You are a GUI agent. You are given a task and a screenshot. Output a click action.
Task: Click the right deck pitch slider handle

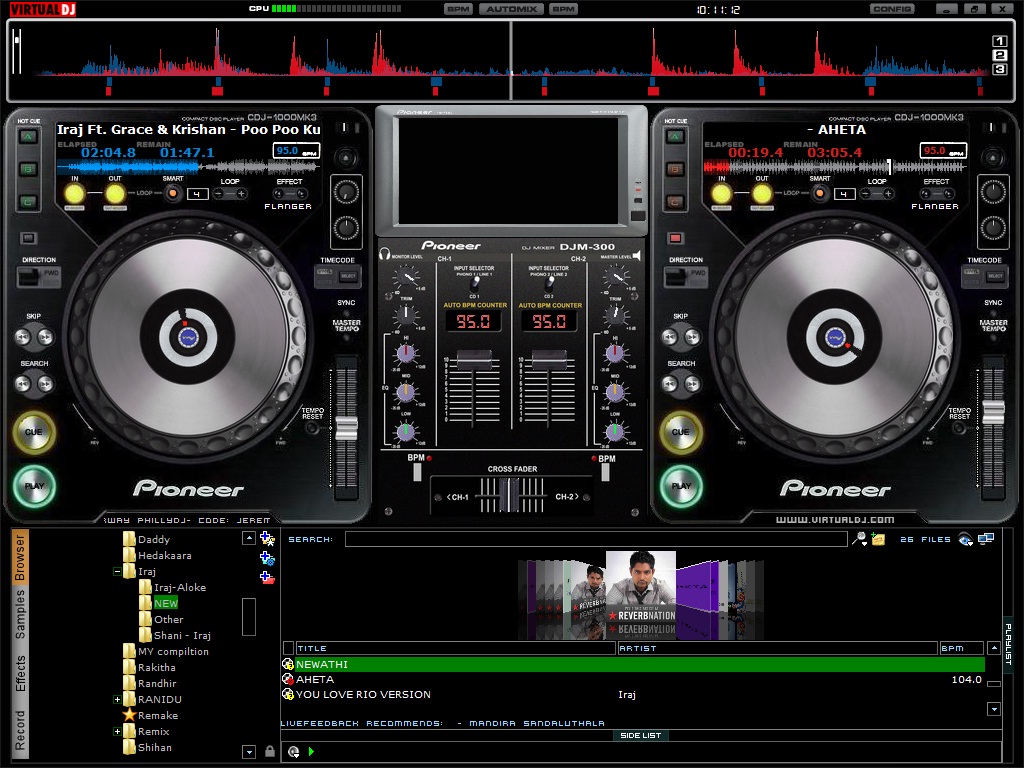993,411
